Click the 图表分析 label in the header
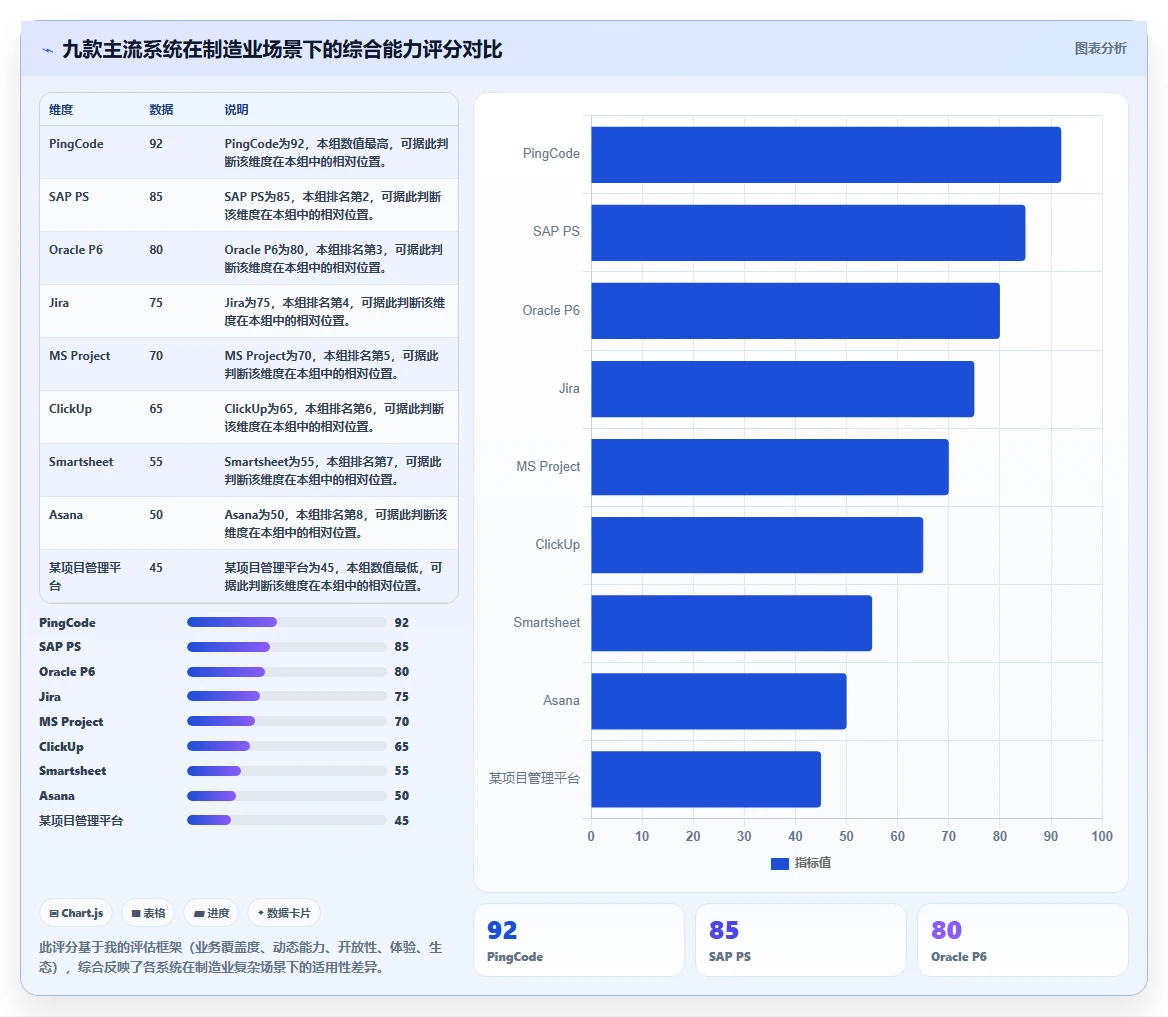 coord(1100,48)
